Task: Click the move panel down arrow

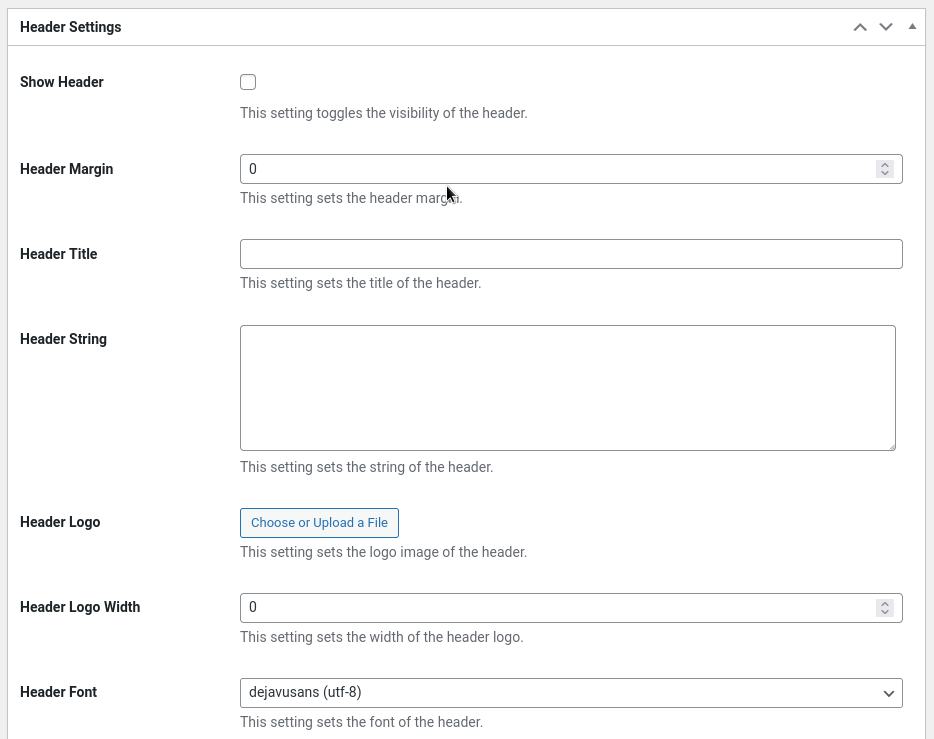Action: pyautogui.click(x=885, y=27)
